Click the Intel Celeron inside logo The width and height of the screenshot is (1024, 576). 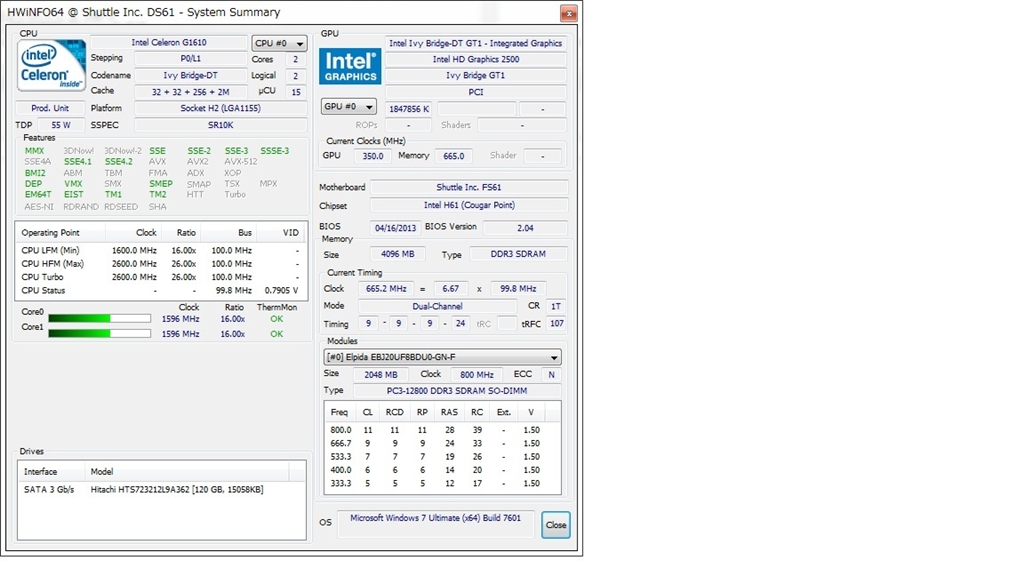tap(52, 65)
